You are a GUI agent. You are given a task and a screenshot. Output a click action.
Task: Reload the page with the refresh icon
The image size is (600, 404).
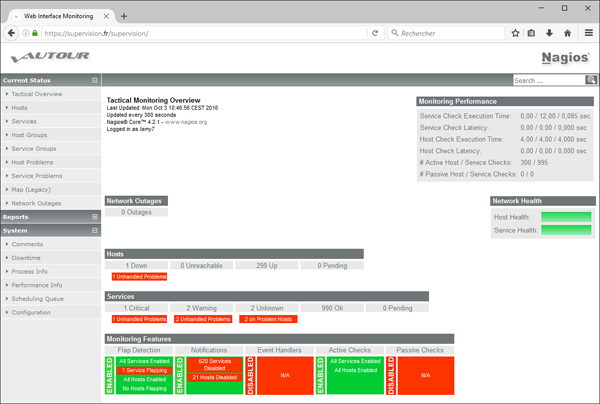point(375,33)
